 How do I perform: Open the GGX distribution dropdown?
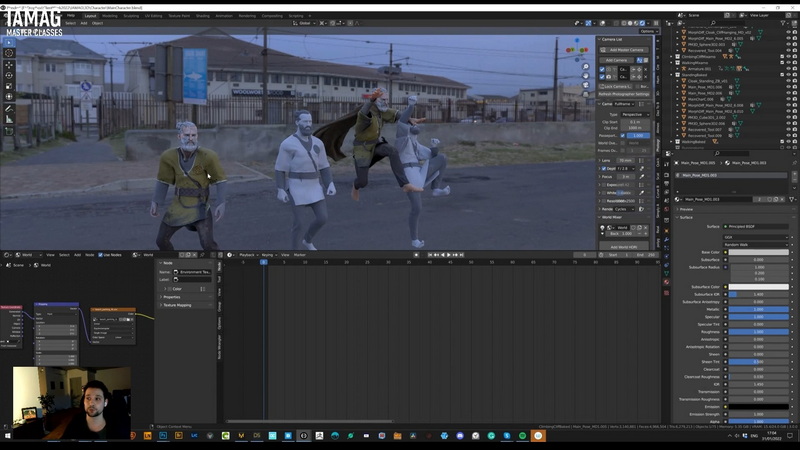[756, 237]
